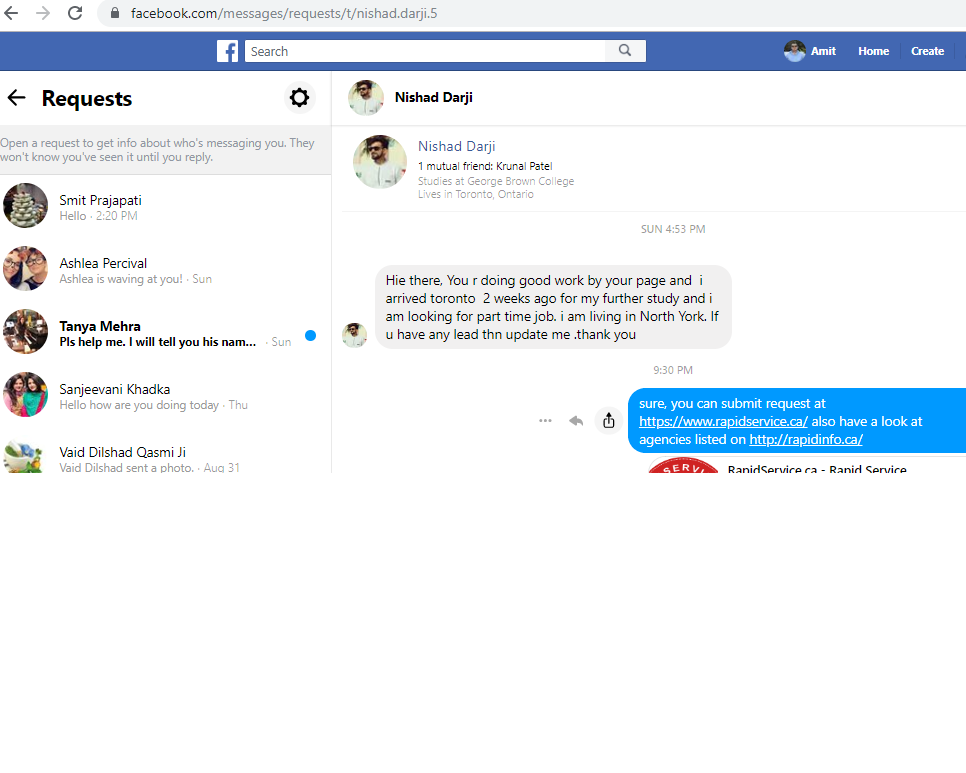Click the search magnifier button
966x773 pixels.
point(625,51)
